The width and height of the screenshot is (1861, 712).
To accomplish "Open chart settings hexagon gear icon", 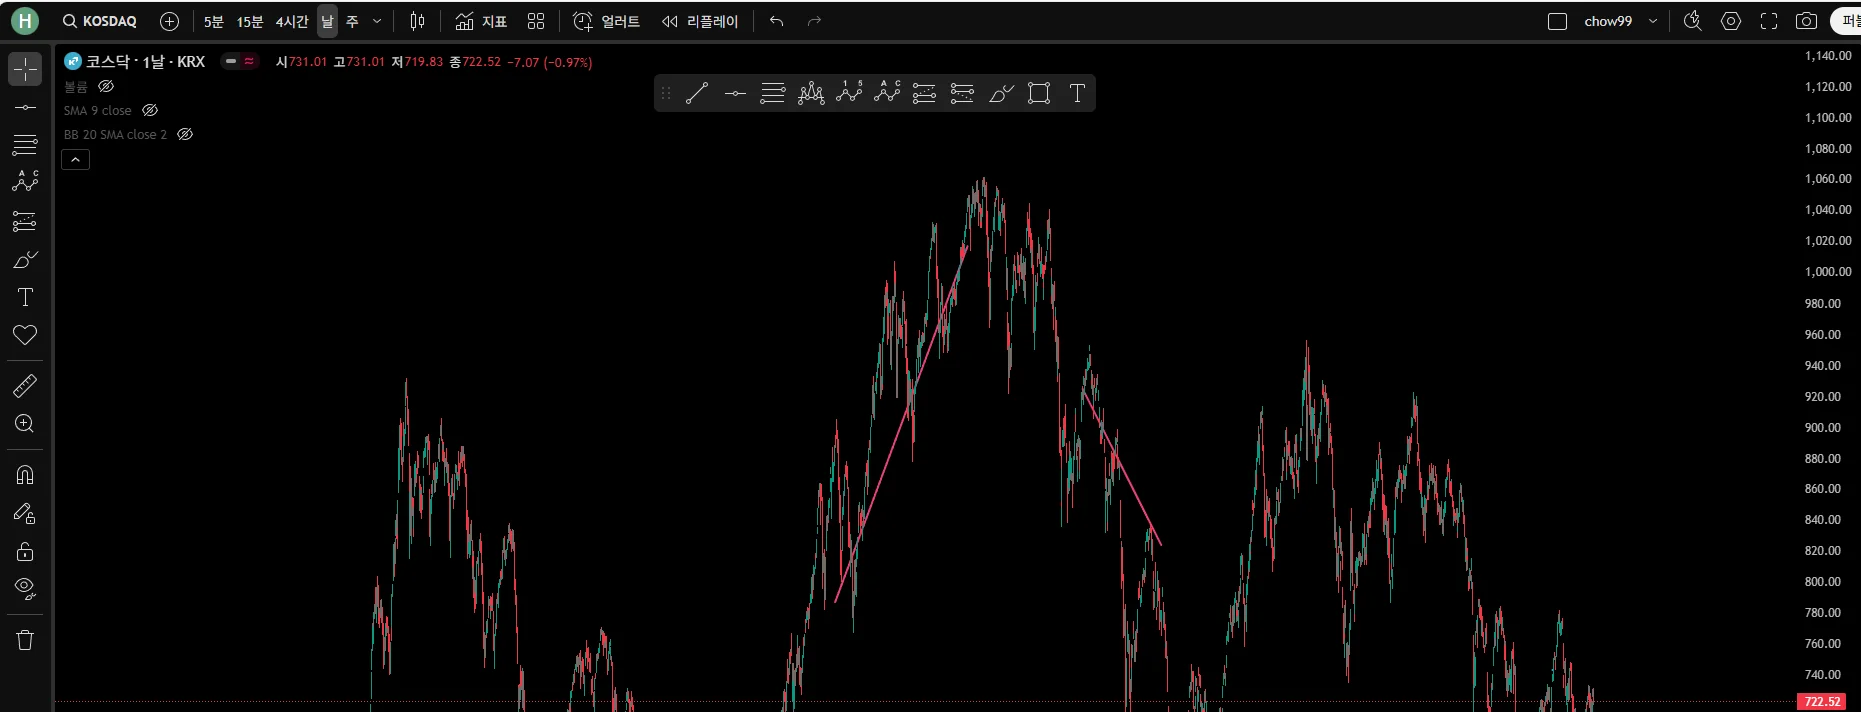I will [x=1731, y=21].
